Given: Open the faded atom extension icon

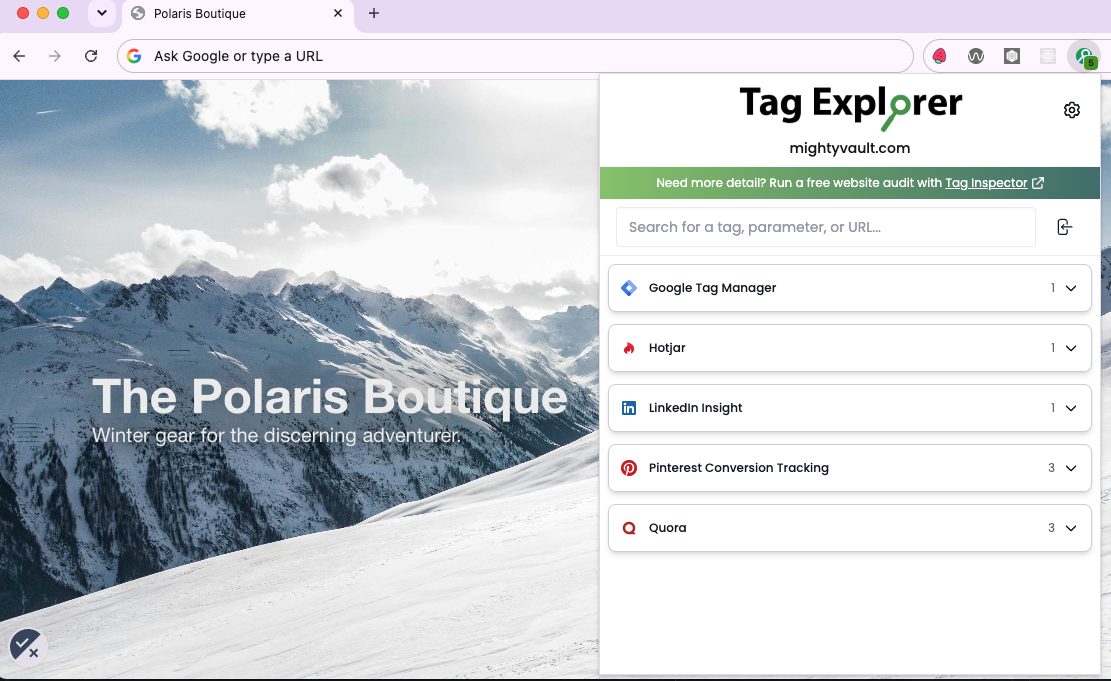Looking at the screenshot, I should [x=1048, y=56].
